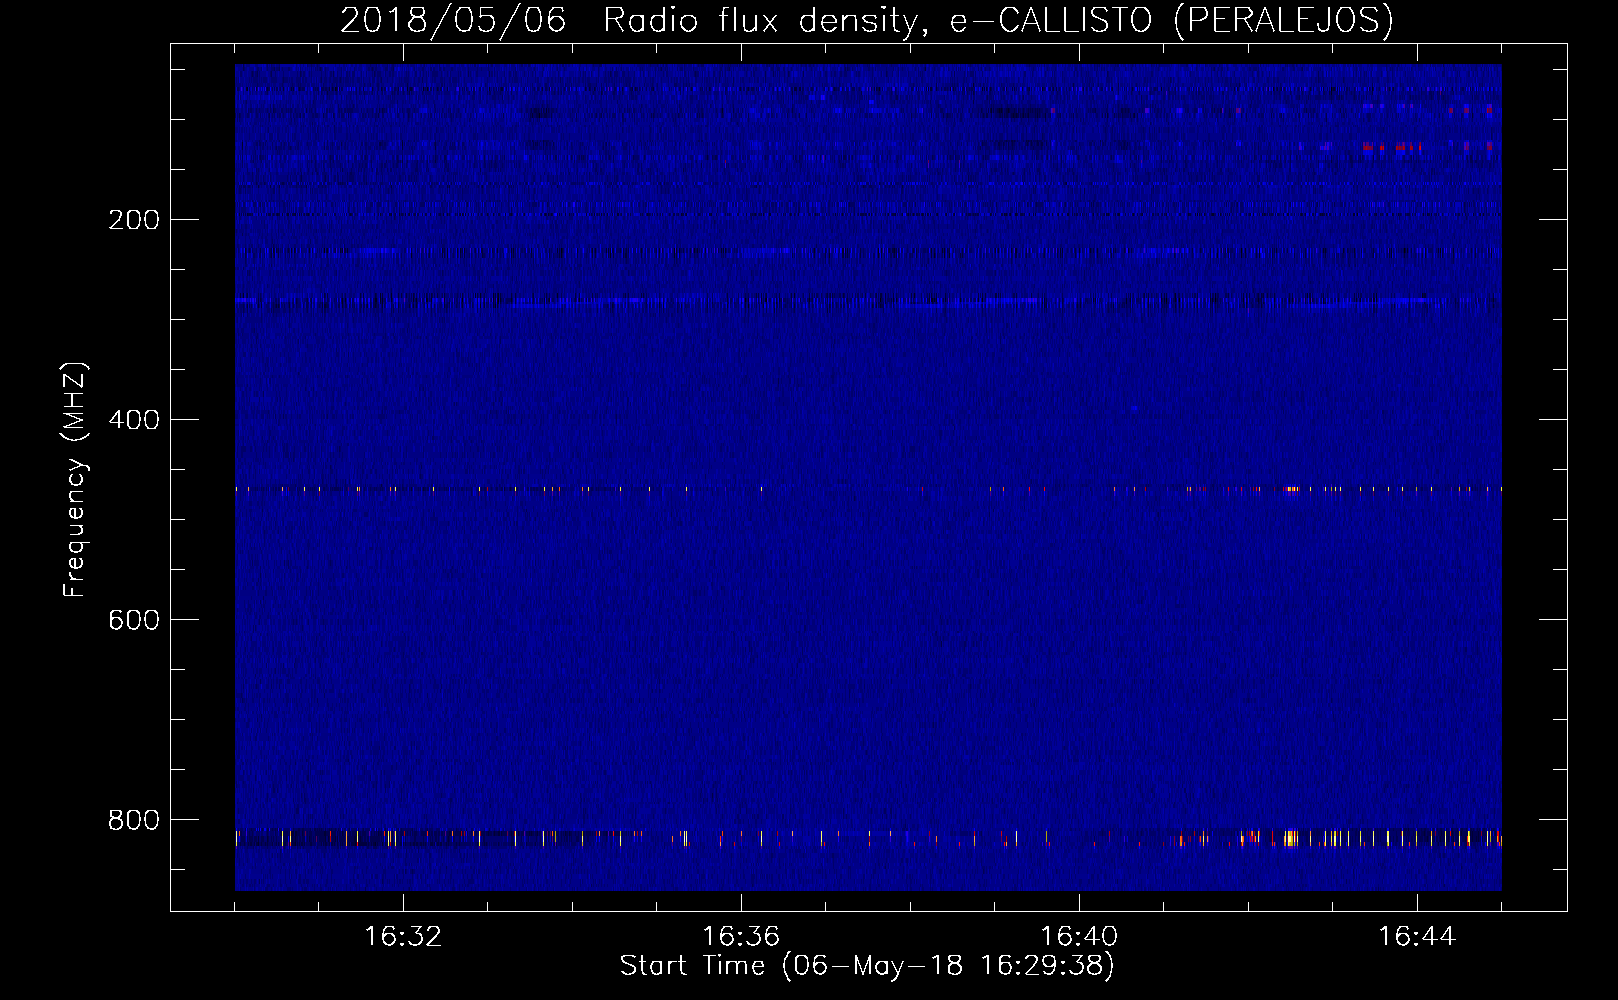This screenshot has height=1000, width=1618.
Task: Click the bright spot on the 470 MHz line
Action: (x=1292, y=489)
